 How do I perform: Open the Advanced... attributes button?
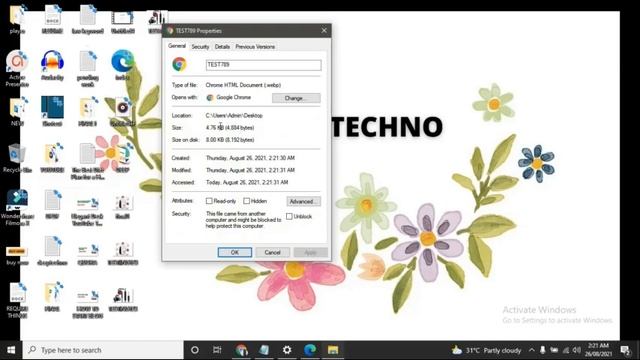tap(303, 202)
